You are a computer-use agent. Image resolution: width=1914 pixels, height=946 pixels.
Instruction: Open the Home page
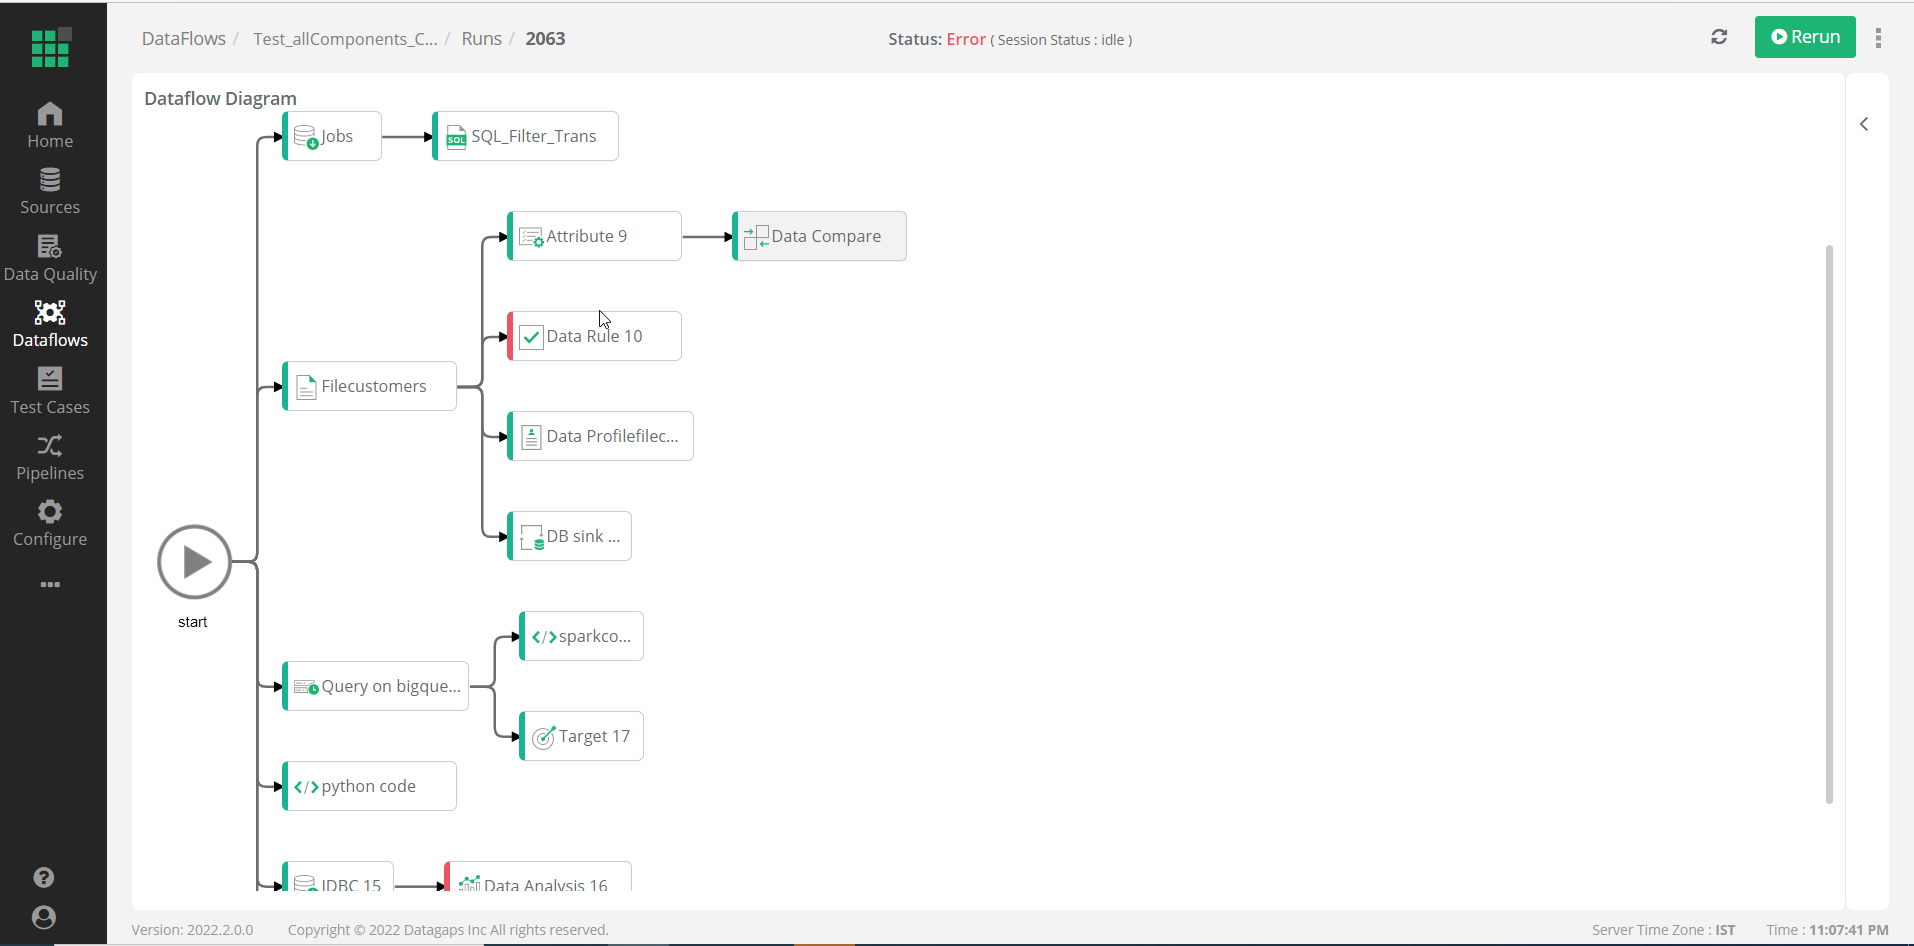point(50,123)
